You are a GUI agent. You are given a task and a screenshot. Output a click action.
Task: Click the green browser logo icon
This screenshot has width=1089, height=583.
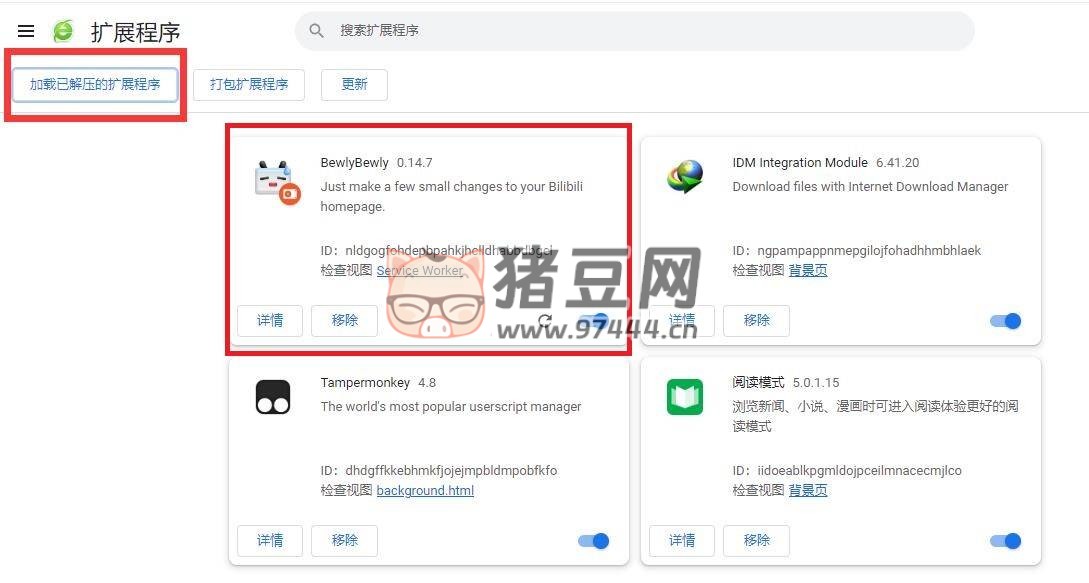tap(63, 31)
